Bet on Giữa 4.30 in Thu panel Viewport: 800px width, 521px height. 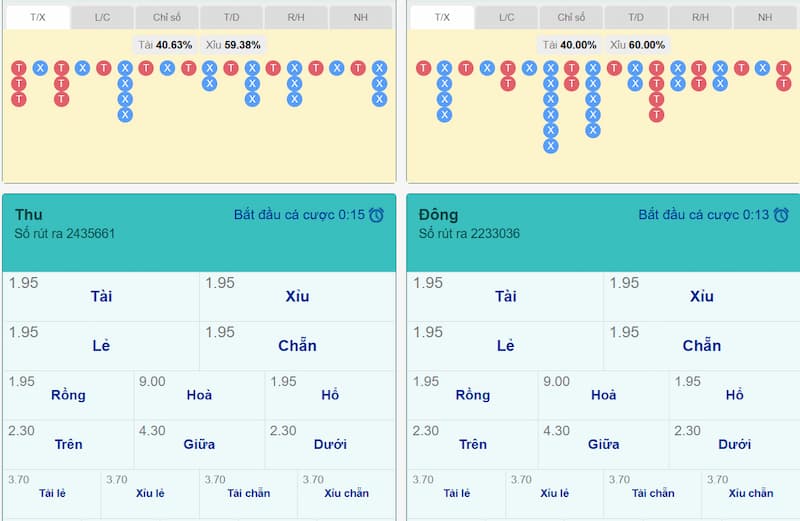(x=199, y=444)
